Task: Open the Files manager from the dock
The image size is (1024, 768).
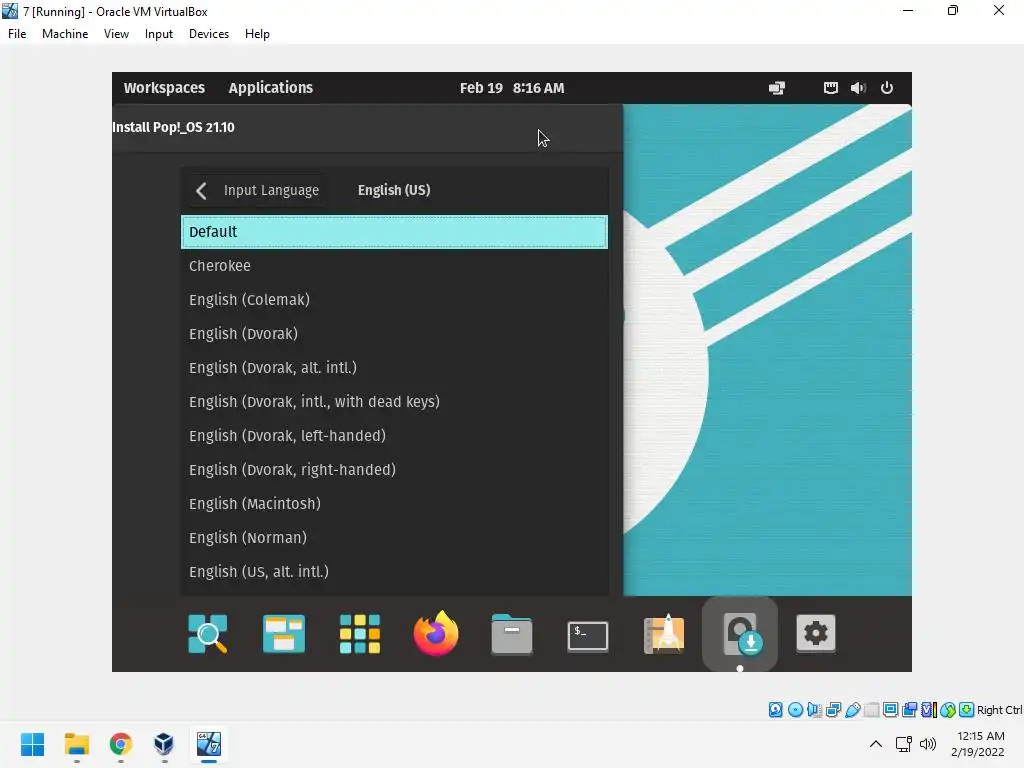Action: point(512,633)
